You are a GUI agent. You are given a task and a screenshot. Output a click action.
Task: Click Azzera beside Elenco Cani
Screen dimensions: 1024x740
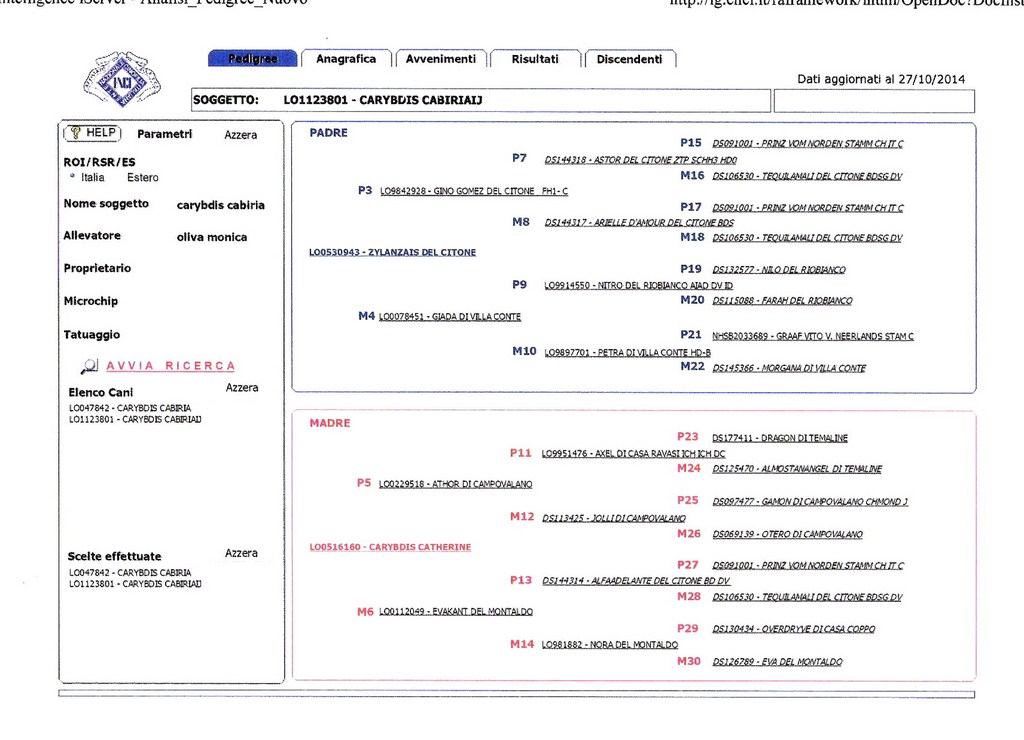pos(242,387)
